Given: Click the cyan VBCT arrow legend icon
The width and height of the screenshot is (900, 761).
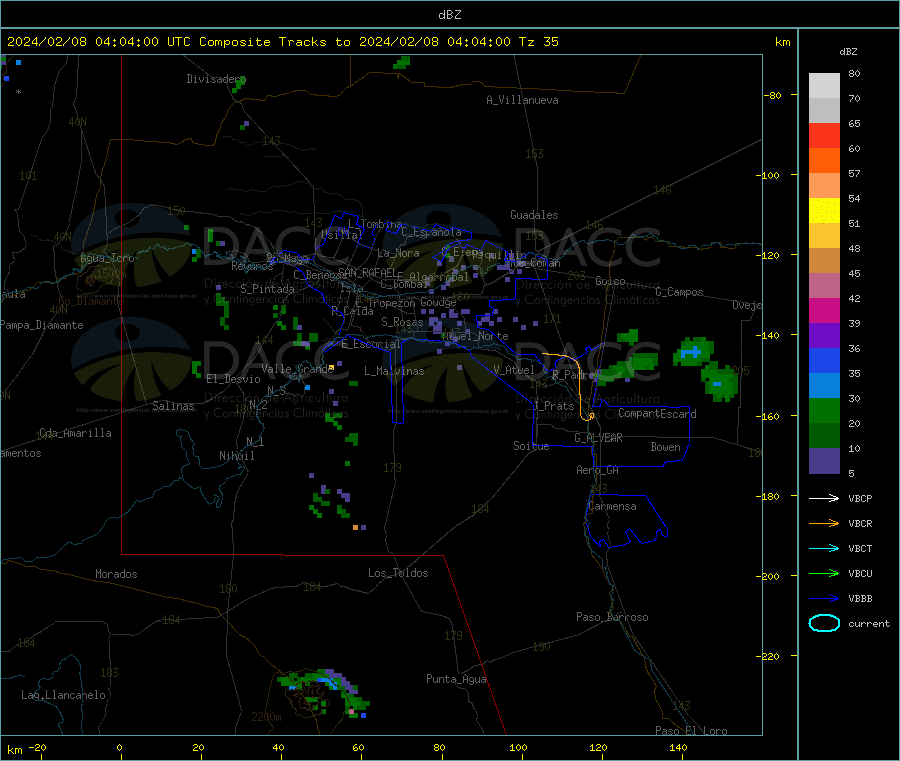Looking at the screenshot, I should pyautogui.click(x=824, y=549).
